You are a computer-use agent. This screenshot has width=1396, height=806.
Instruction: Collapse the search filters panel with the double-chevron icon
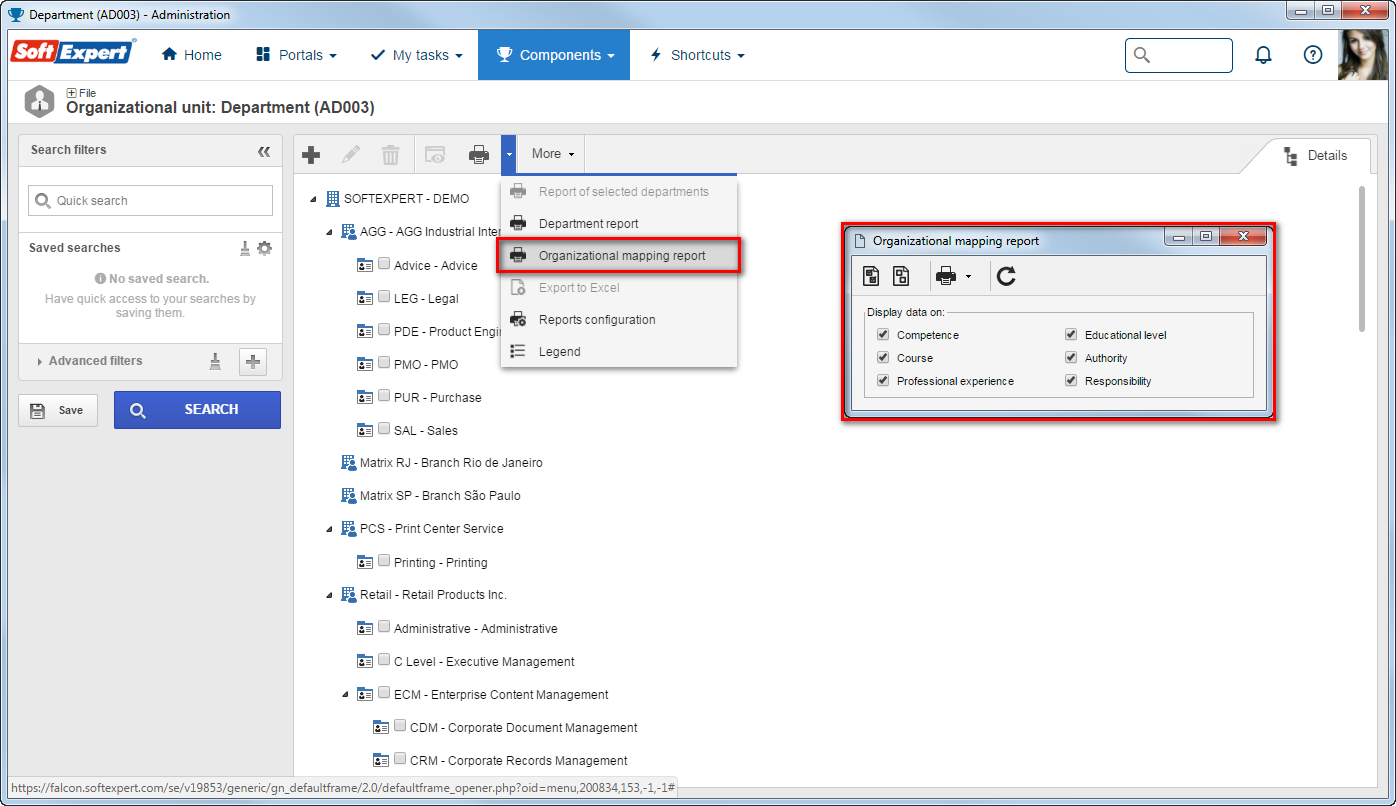pos(264,151)
